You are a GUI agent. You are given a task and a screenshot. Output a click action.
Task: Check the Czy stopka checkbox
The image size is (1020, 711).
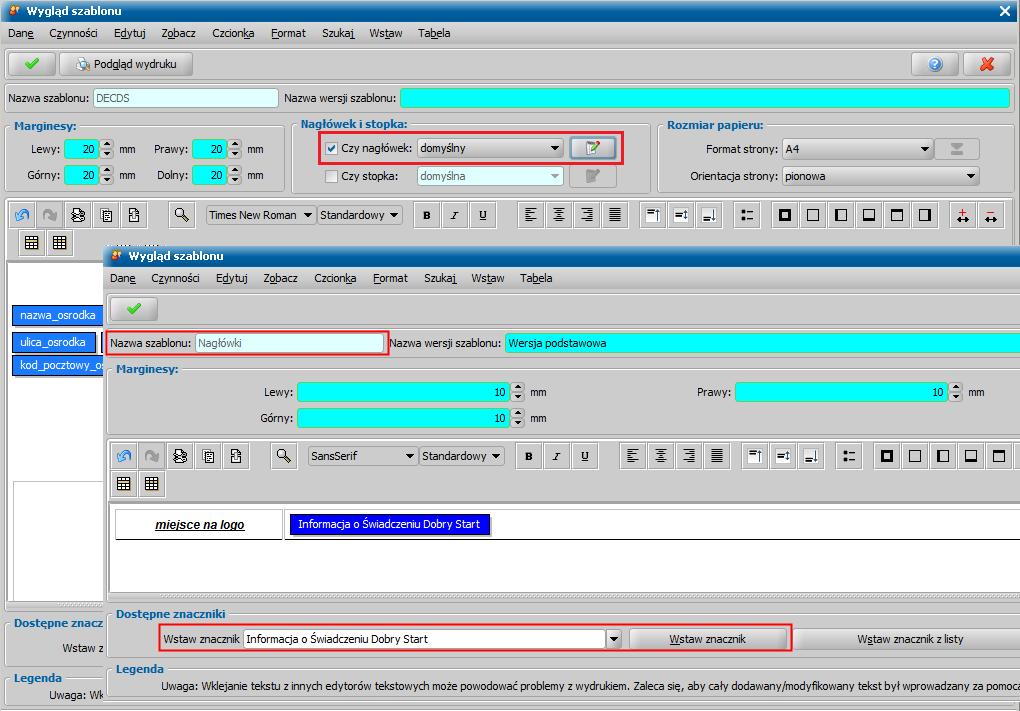(x=331, y=176)
